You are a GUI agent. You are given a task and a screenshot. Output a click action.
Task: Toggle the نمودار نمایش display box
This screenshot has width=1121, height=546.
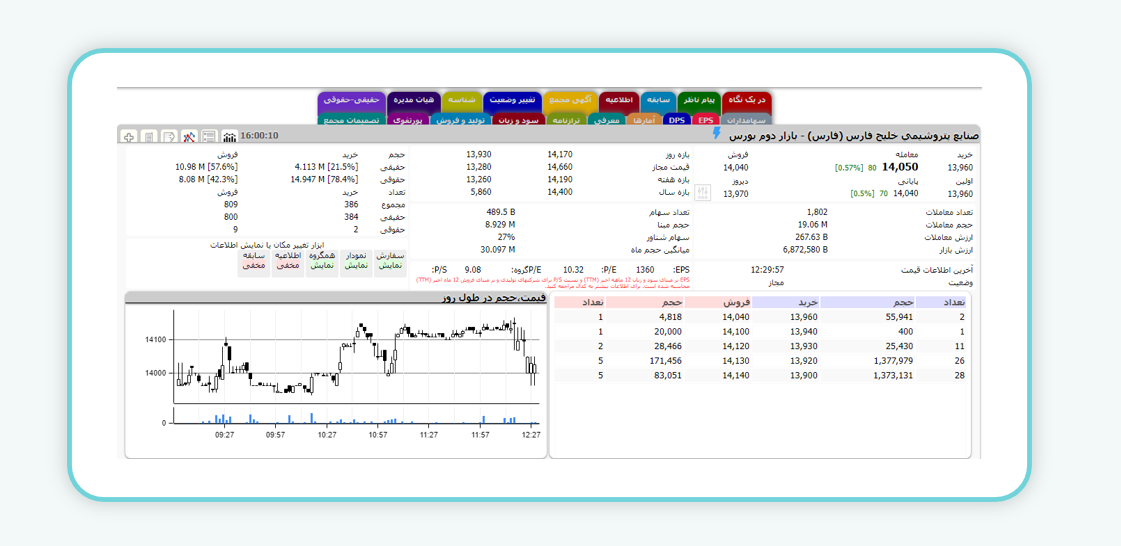pyautogui.click(x=356, y=260)
